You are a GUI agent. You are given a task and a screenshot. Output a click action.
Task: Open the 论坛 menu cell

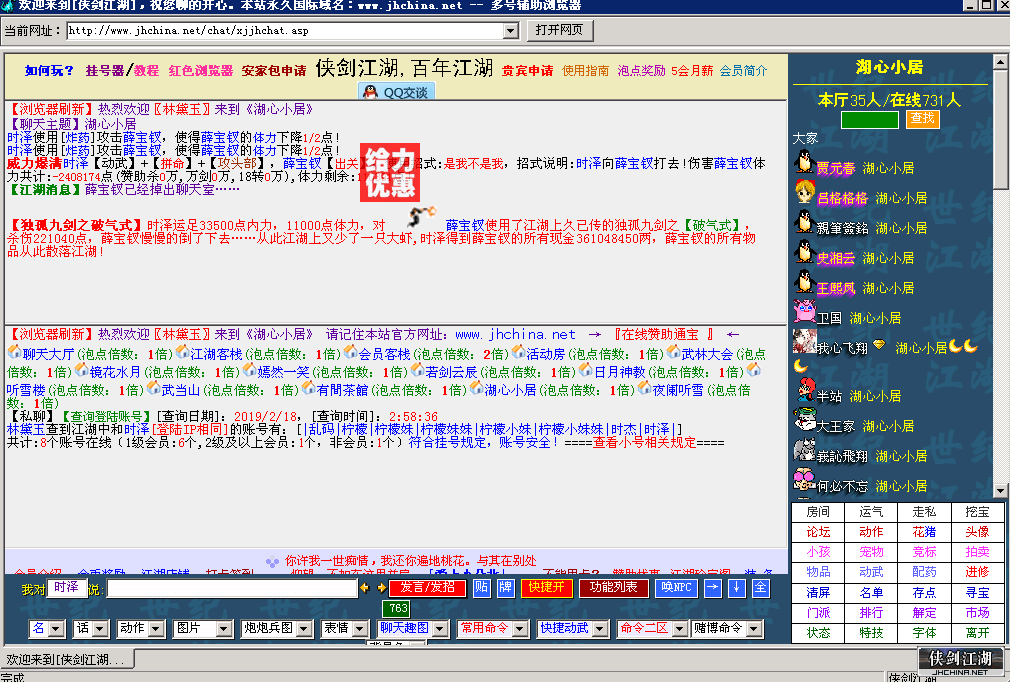[x=818, y=532]
